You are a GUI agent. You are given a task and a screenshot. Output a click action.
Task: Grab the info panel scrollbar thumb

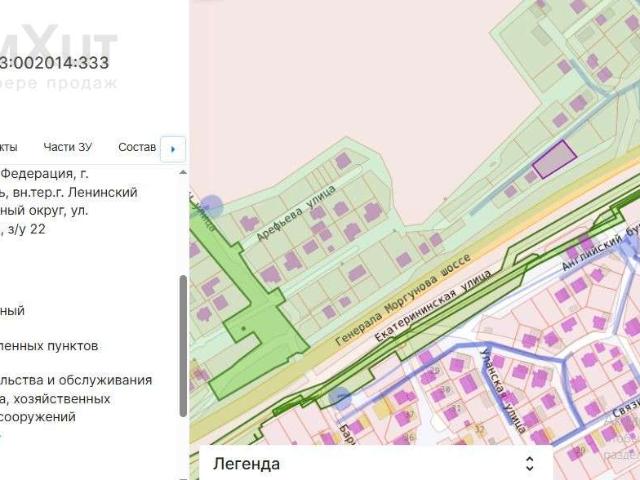(183, 346)
